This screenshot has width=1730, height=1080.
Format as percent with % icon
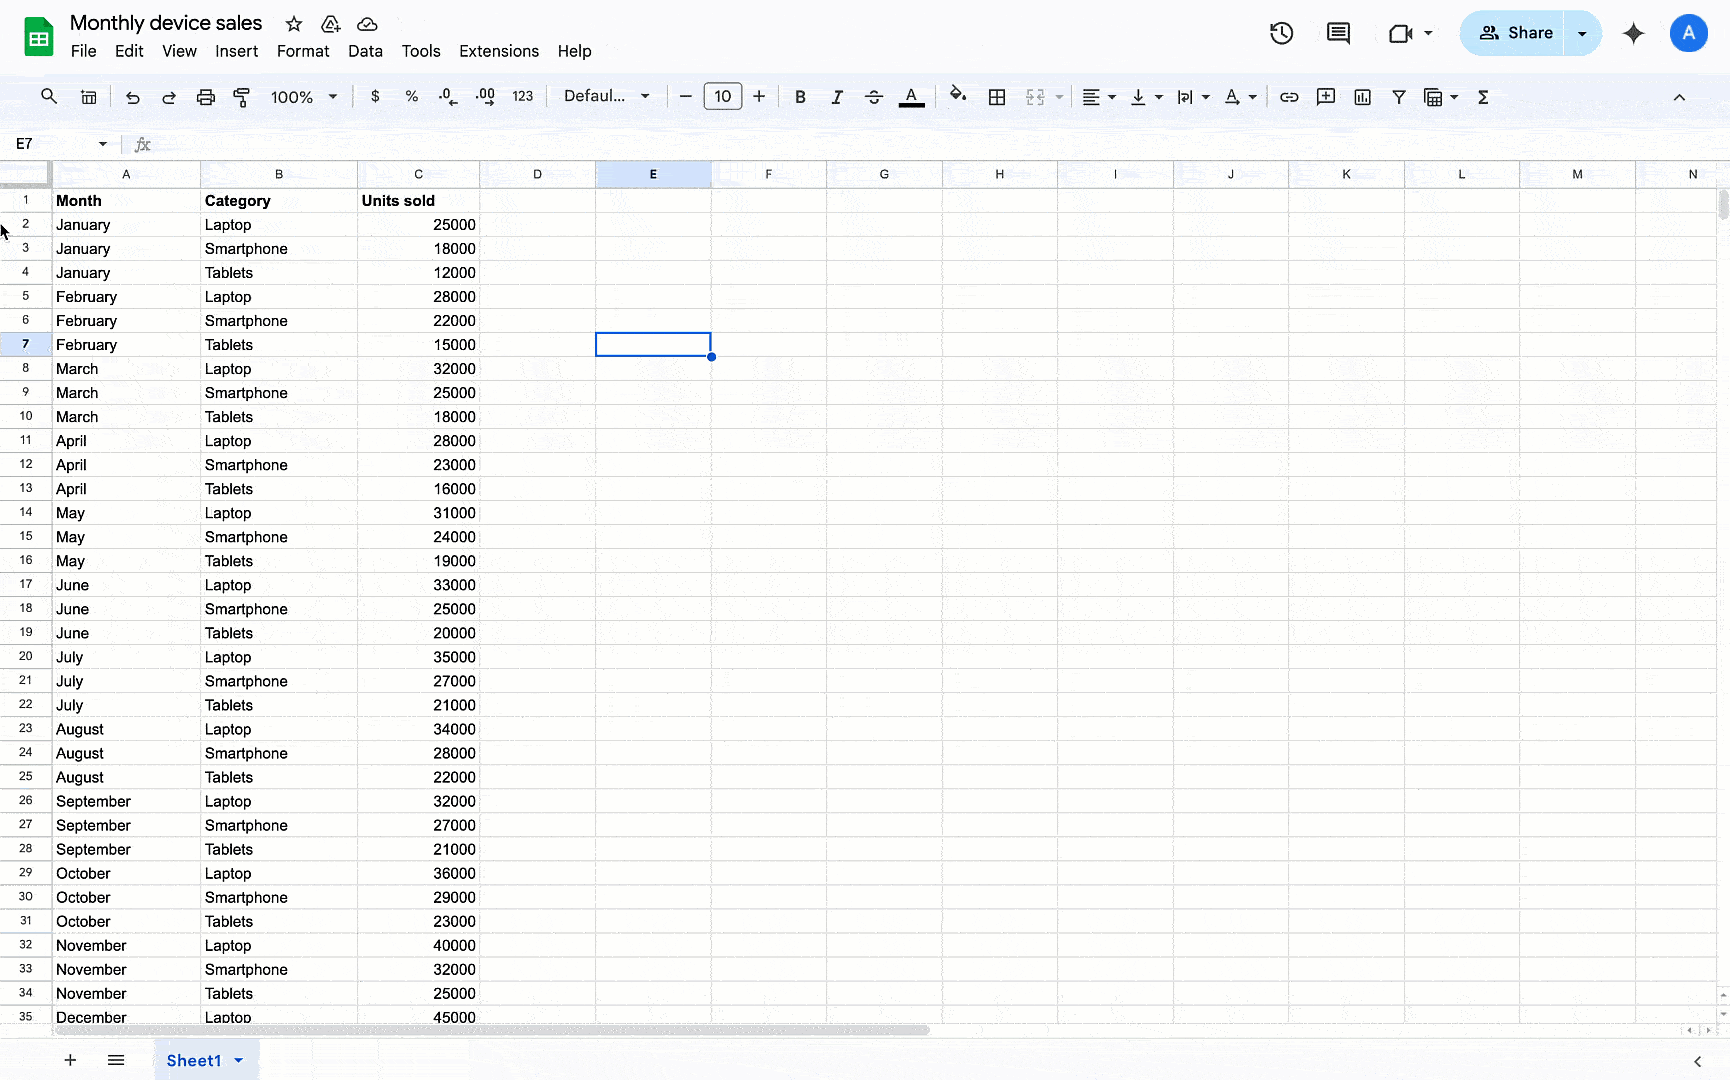(411, 97)
